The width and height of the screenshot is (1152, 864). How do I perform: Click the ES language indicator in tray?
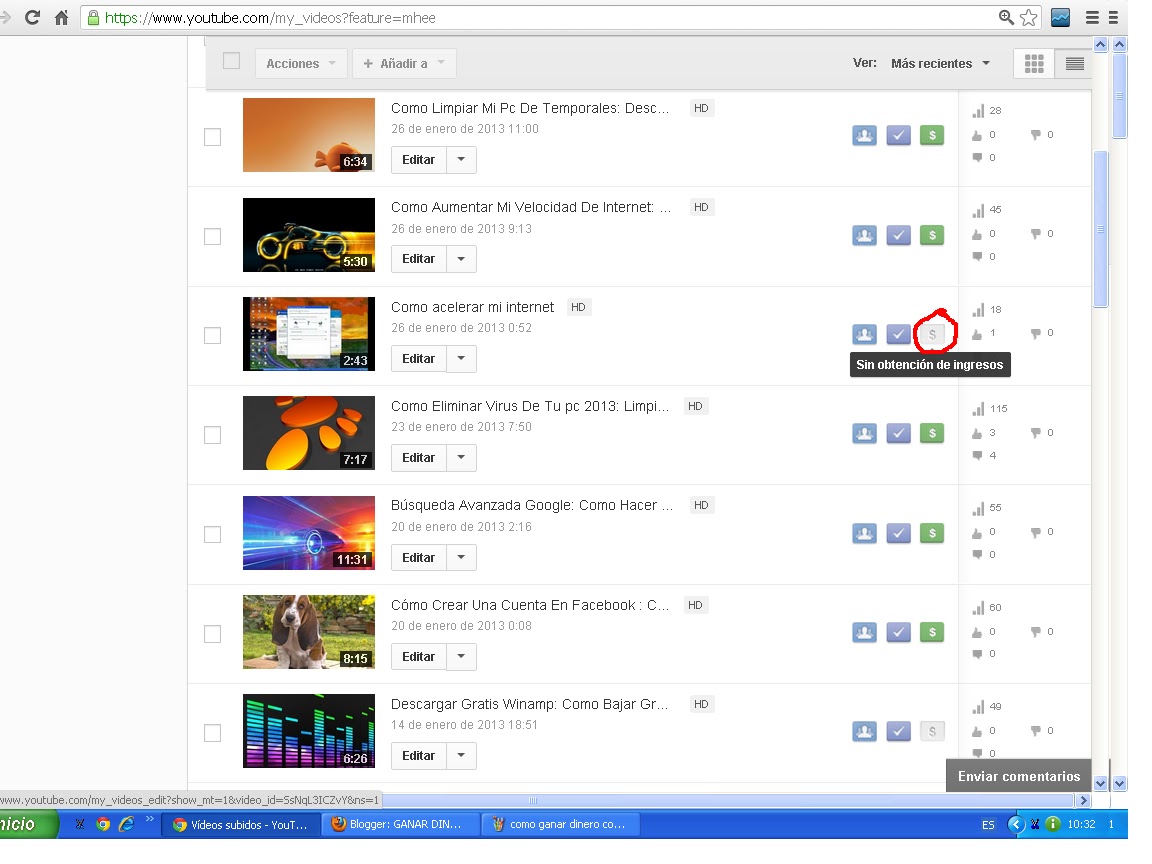coord(988,825)
